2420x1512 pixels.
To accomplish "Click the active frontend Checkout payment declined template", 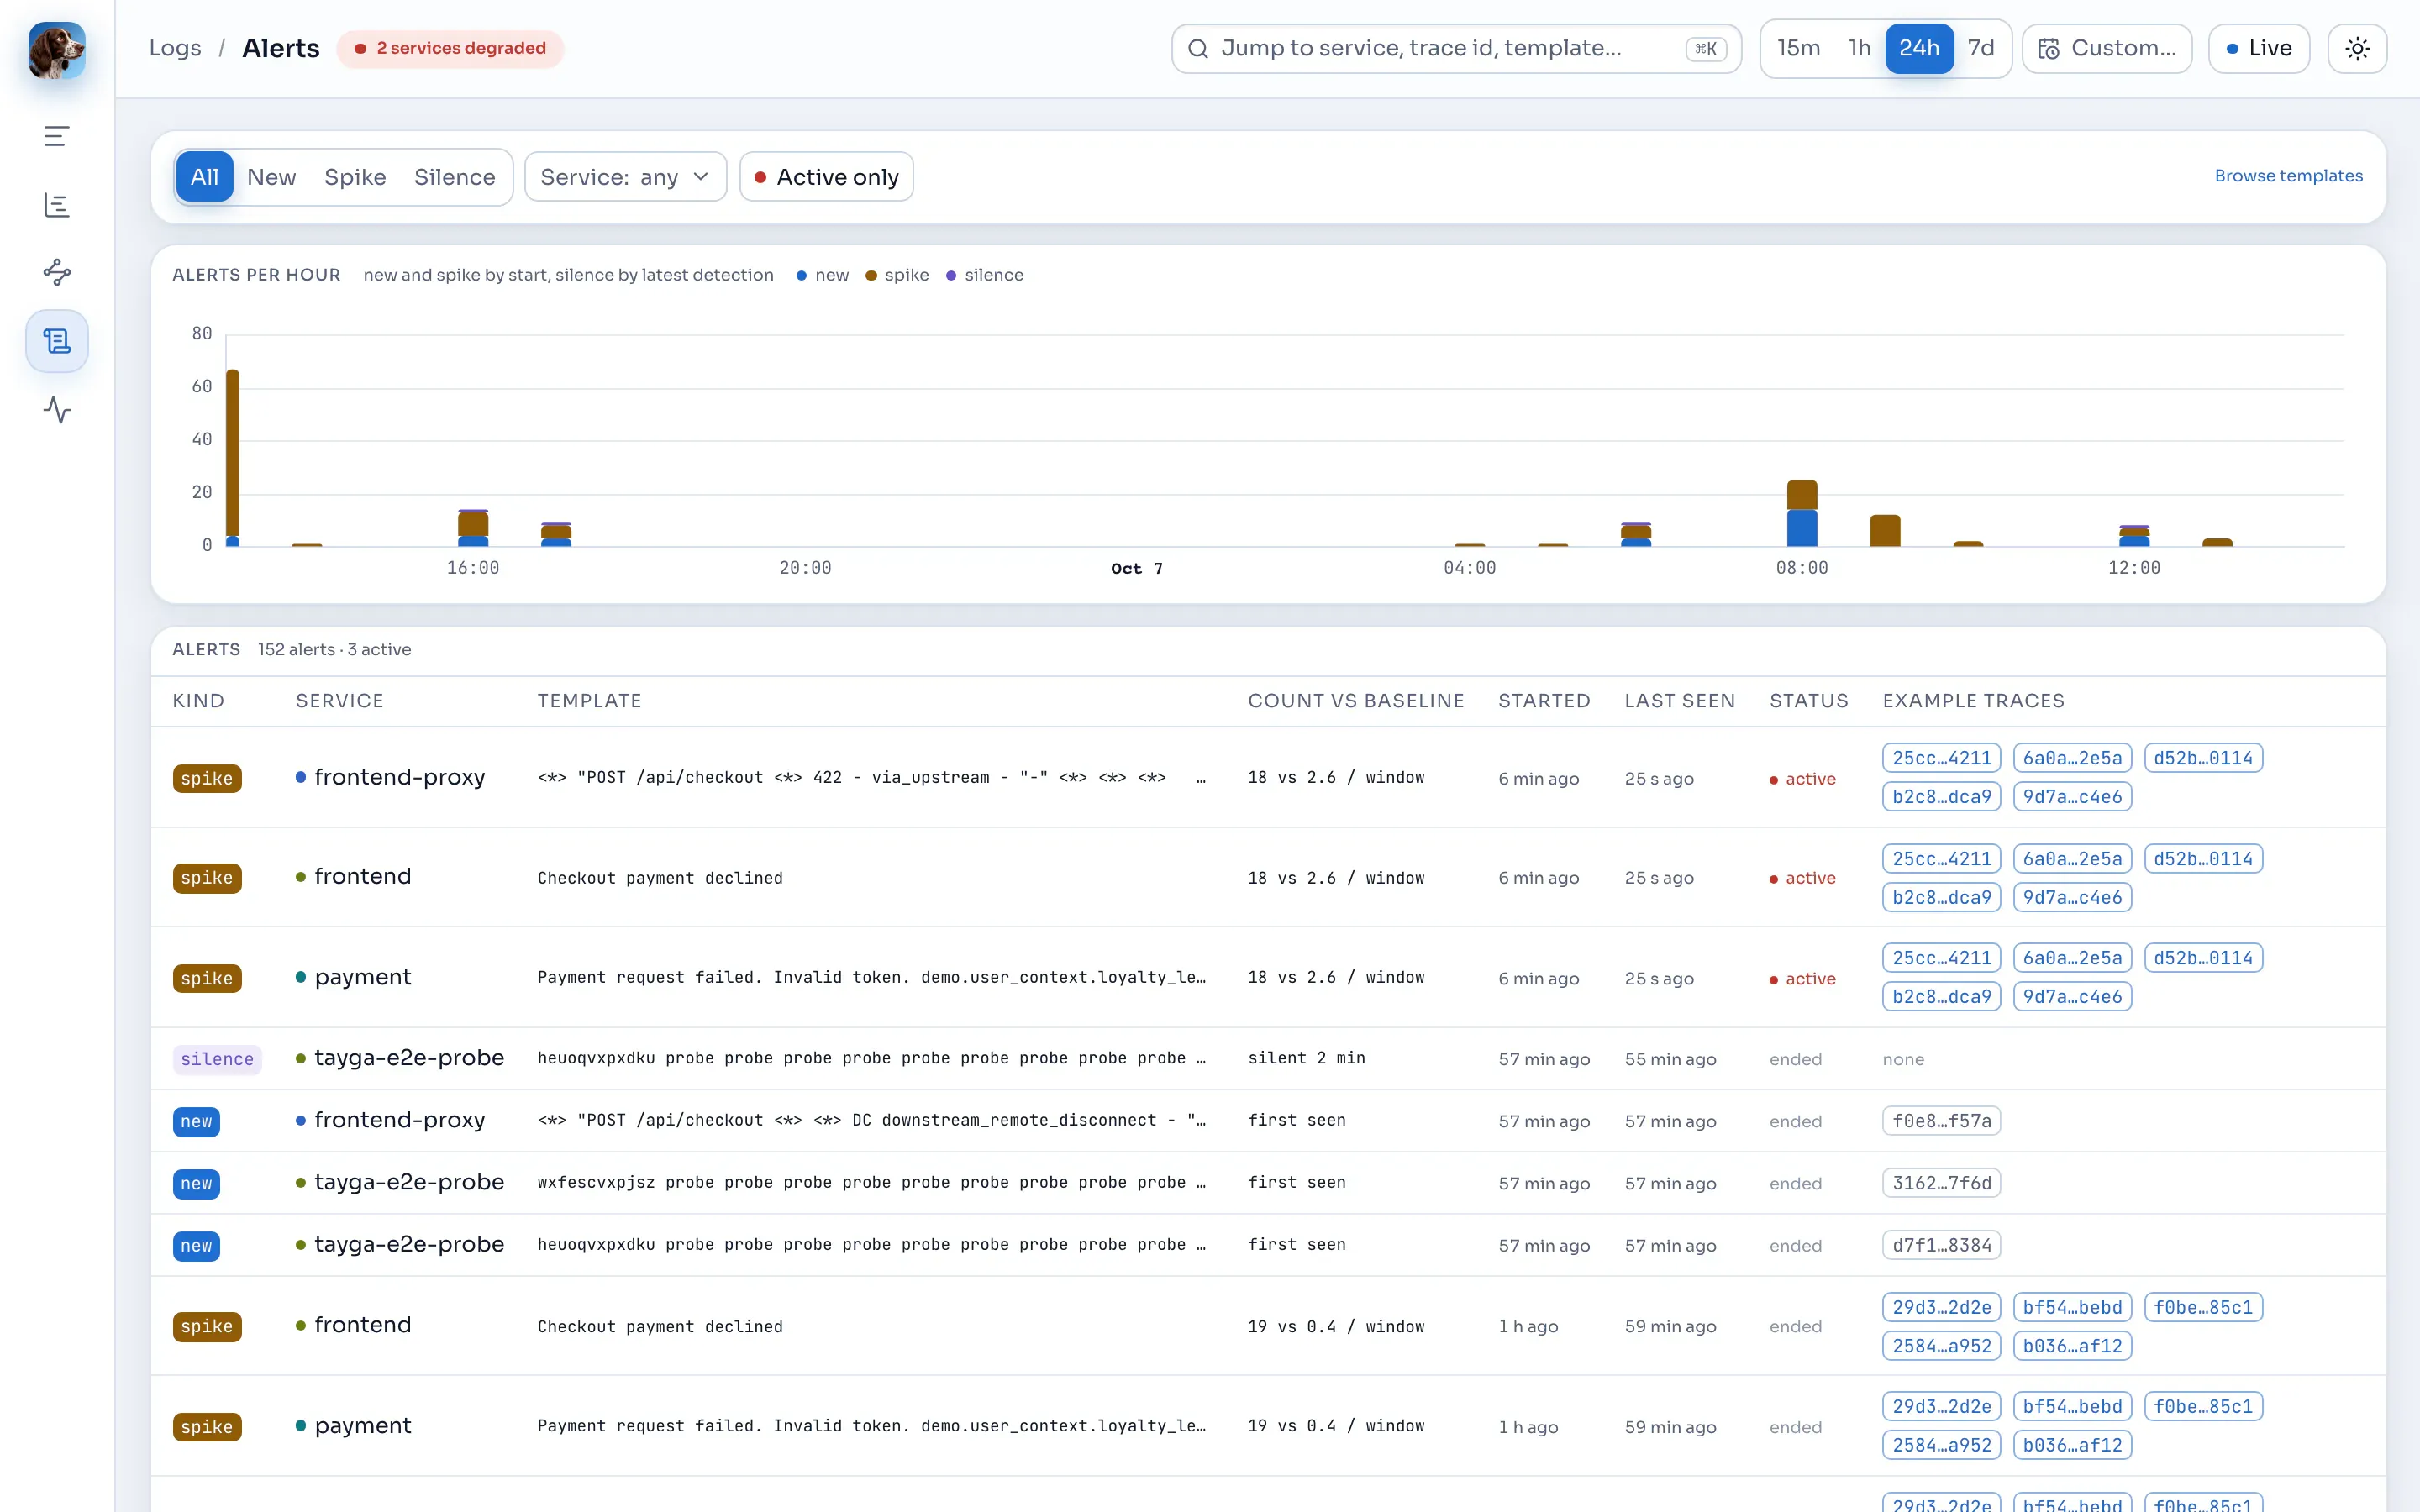I will [660, 878].
